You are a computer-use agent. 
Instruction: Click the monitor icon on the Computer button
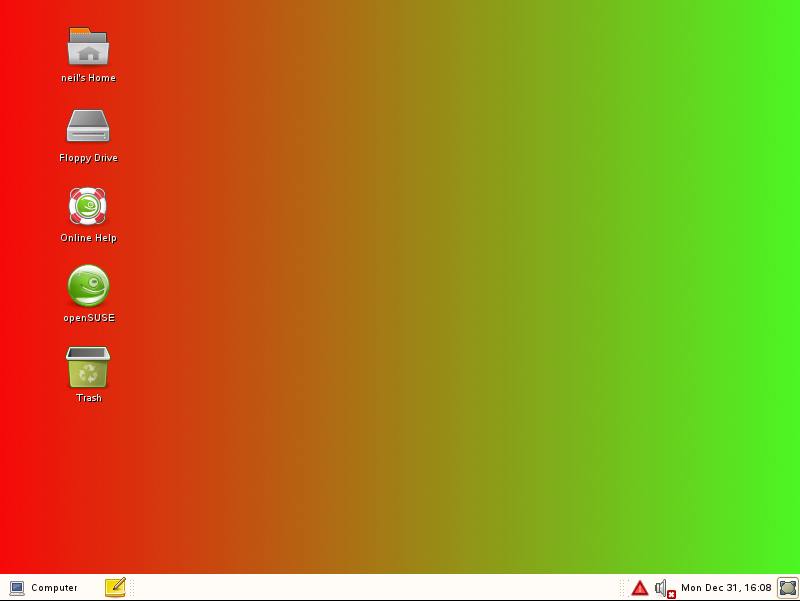click(15, 588)
